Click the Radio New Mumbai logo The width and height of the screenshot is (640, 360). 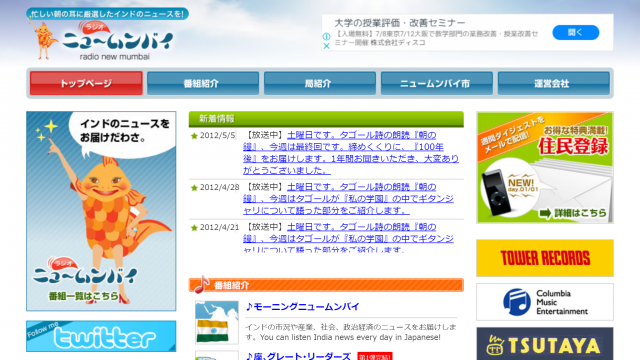[x=107, y=35]
